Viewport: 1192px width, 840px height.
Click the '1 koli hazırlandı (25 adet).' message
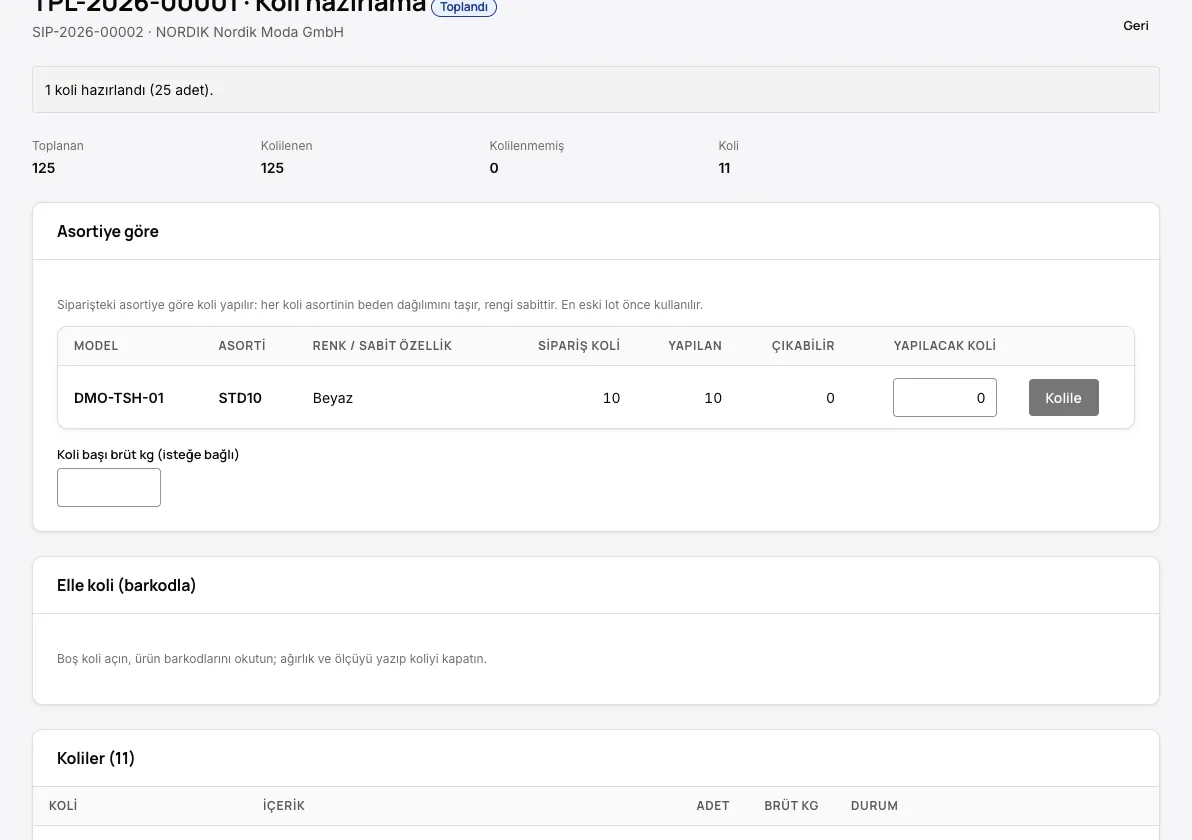[x=129, y=90]
